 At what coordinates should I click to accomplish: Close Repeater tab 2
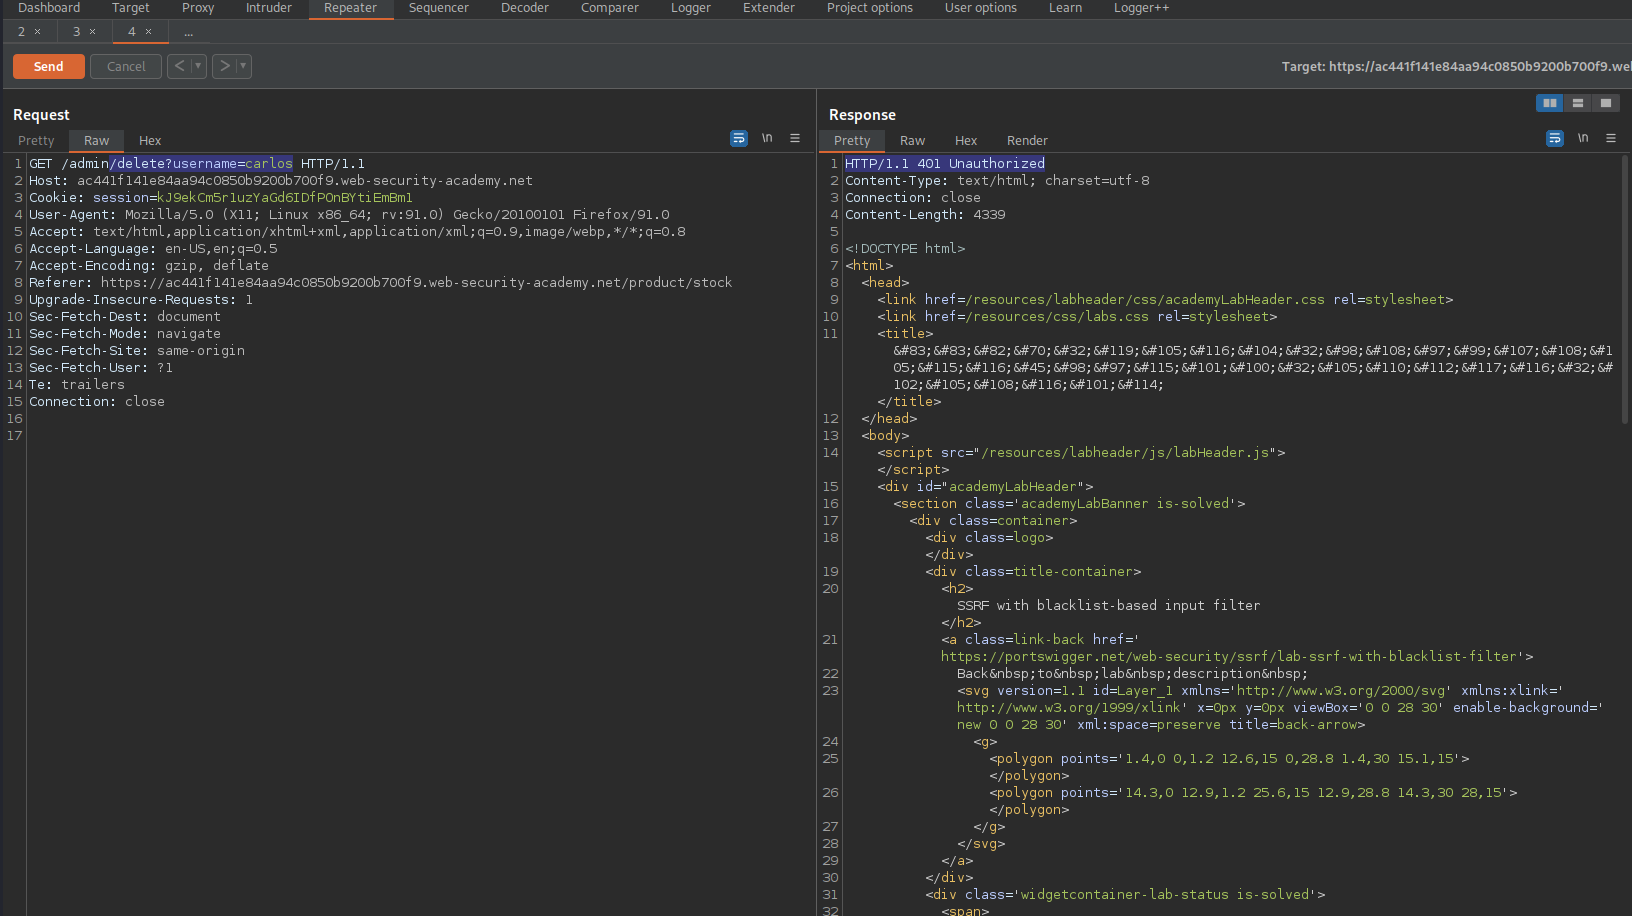(38, 32)
